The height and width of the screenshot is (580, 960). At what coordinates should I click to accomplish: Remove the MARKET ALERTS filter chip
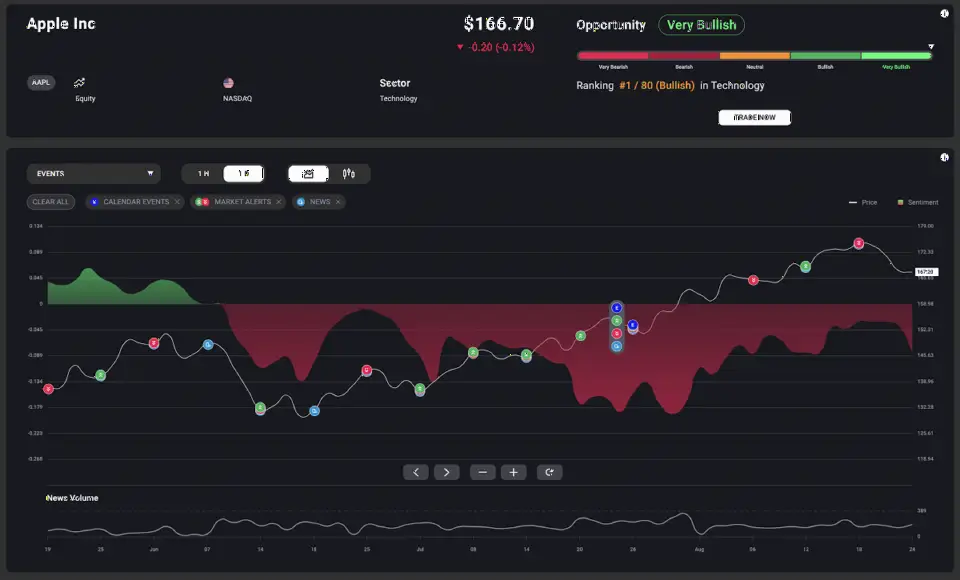(279, 201)
